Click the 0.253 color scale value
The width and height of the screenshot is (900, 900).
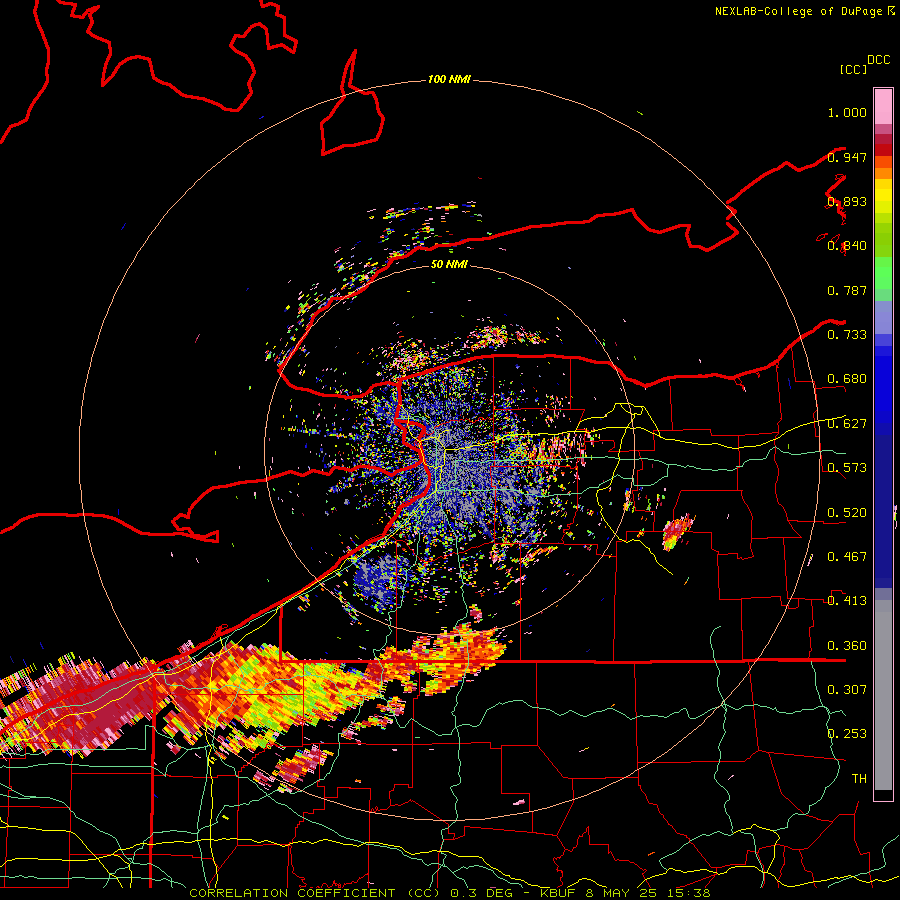click(847, 734)
